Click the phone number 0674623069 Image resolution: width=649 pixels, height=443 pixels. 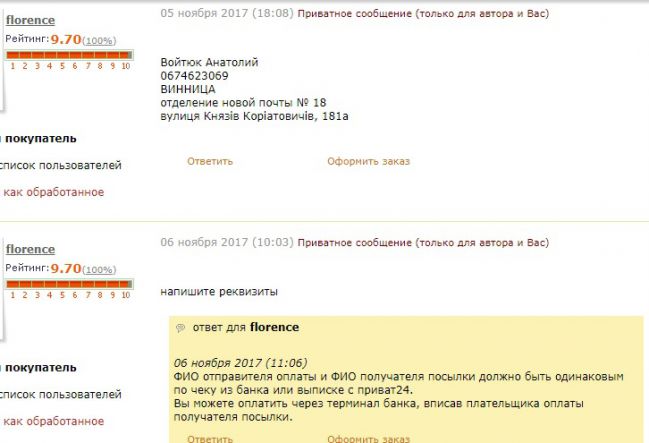(194, 76)
